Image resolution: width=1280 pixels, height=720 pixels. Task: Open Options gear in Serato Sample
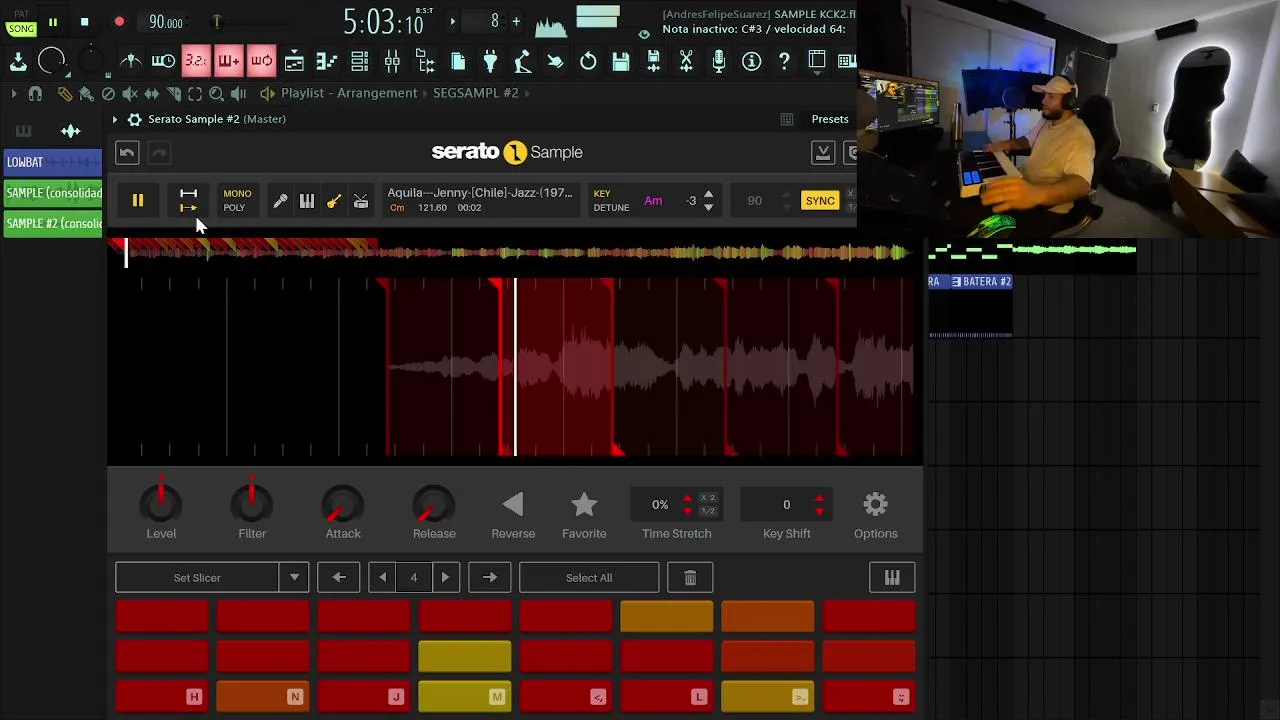coord(876,504)
